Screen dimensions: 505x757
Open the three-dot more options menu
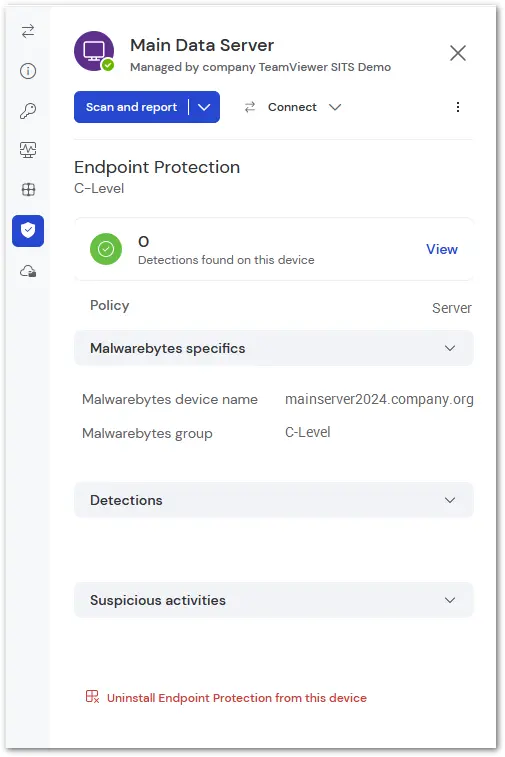point(458,107)
